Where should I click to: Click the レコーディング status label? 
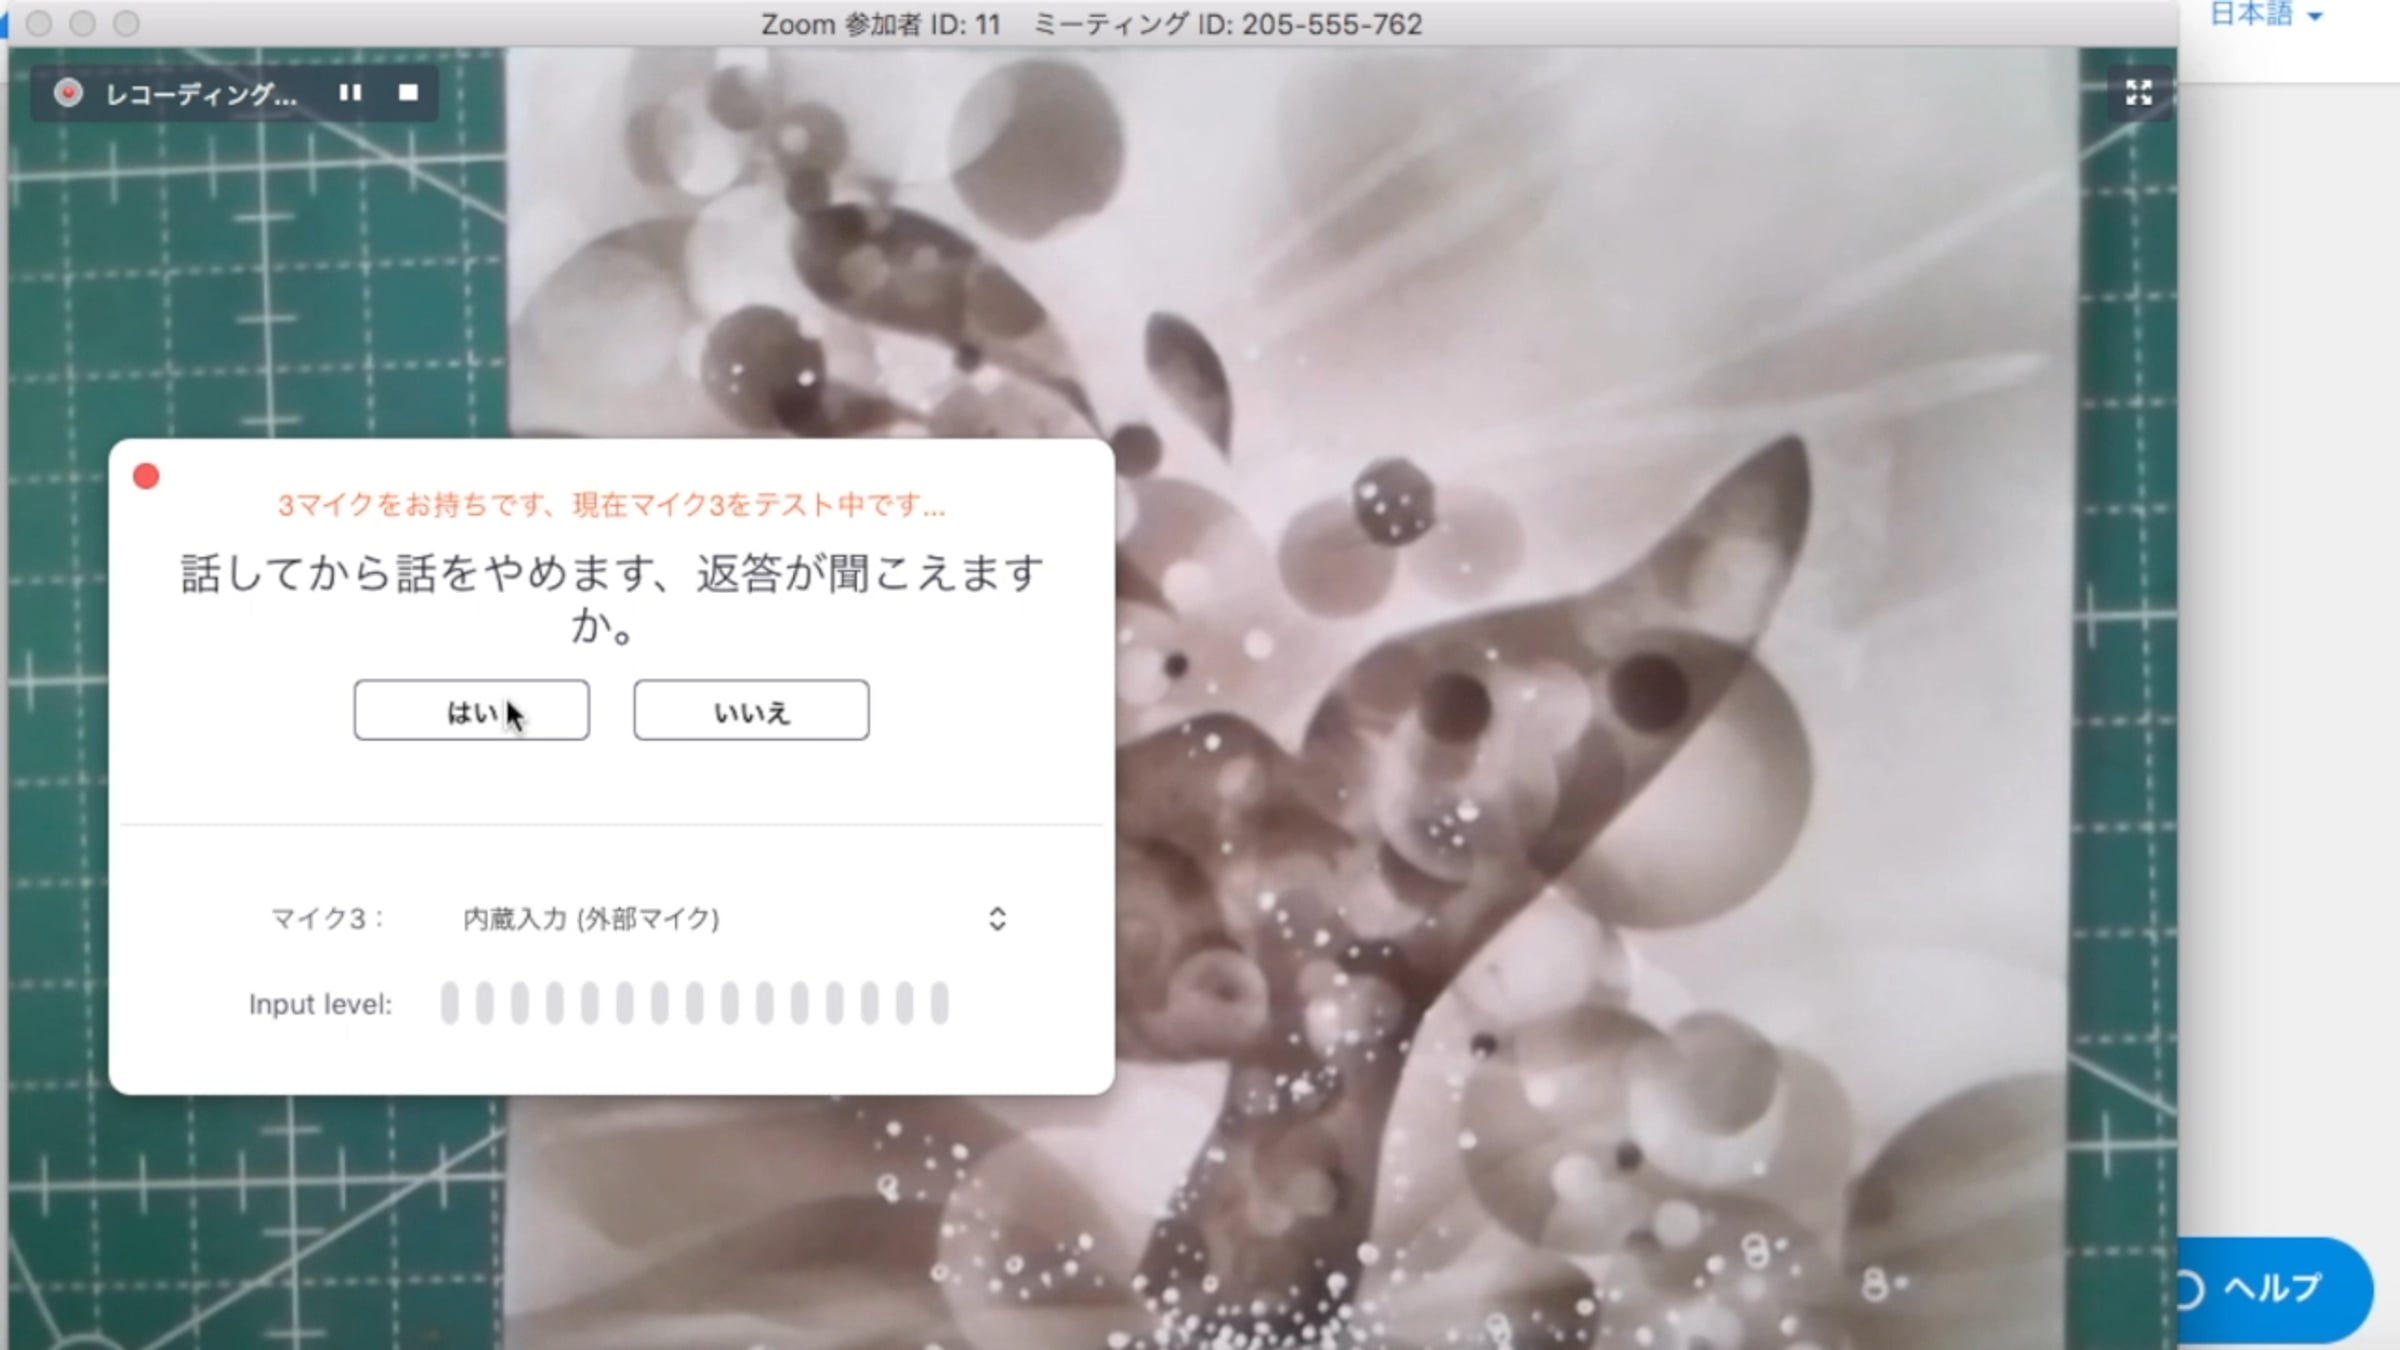tap(201, 94)
